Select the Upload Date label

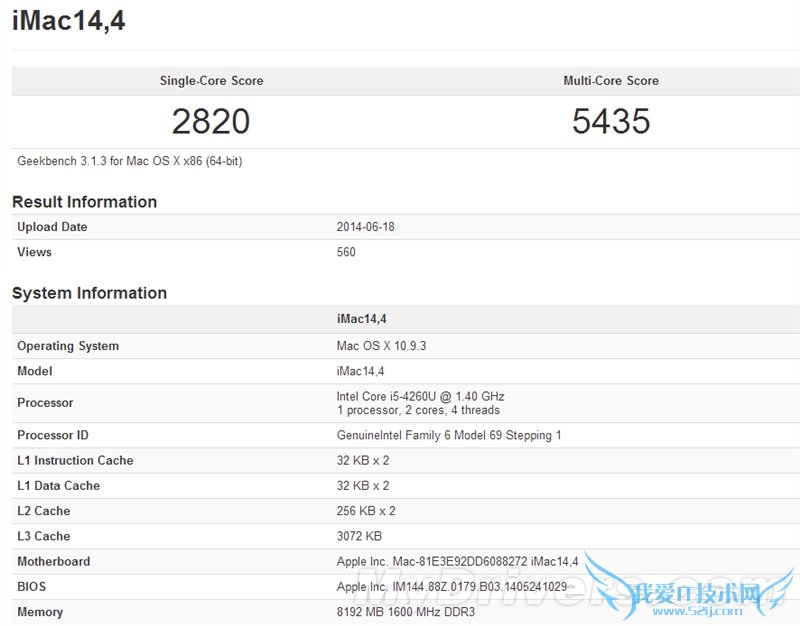[x=52, y=227]
